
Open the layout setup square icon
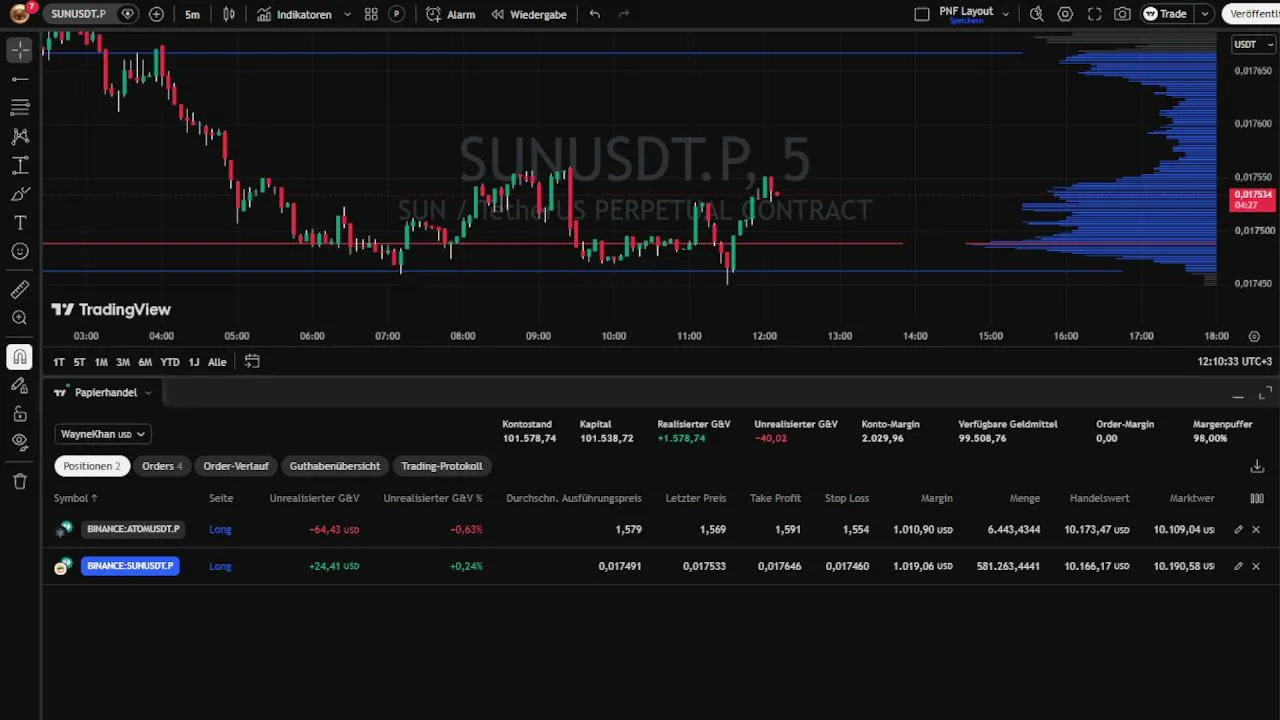click(922, 14)
